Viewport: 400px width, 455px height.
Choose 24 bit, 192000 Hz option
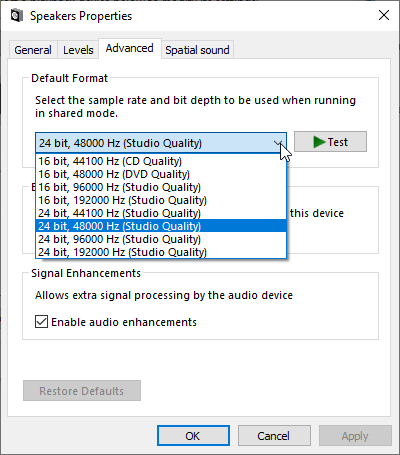tap(161, 252)
